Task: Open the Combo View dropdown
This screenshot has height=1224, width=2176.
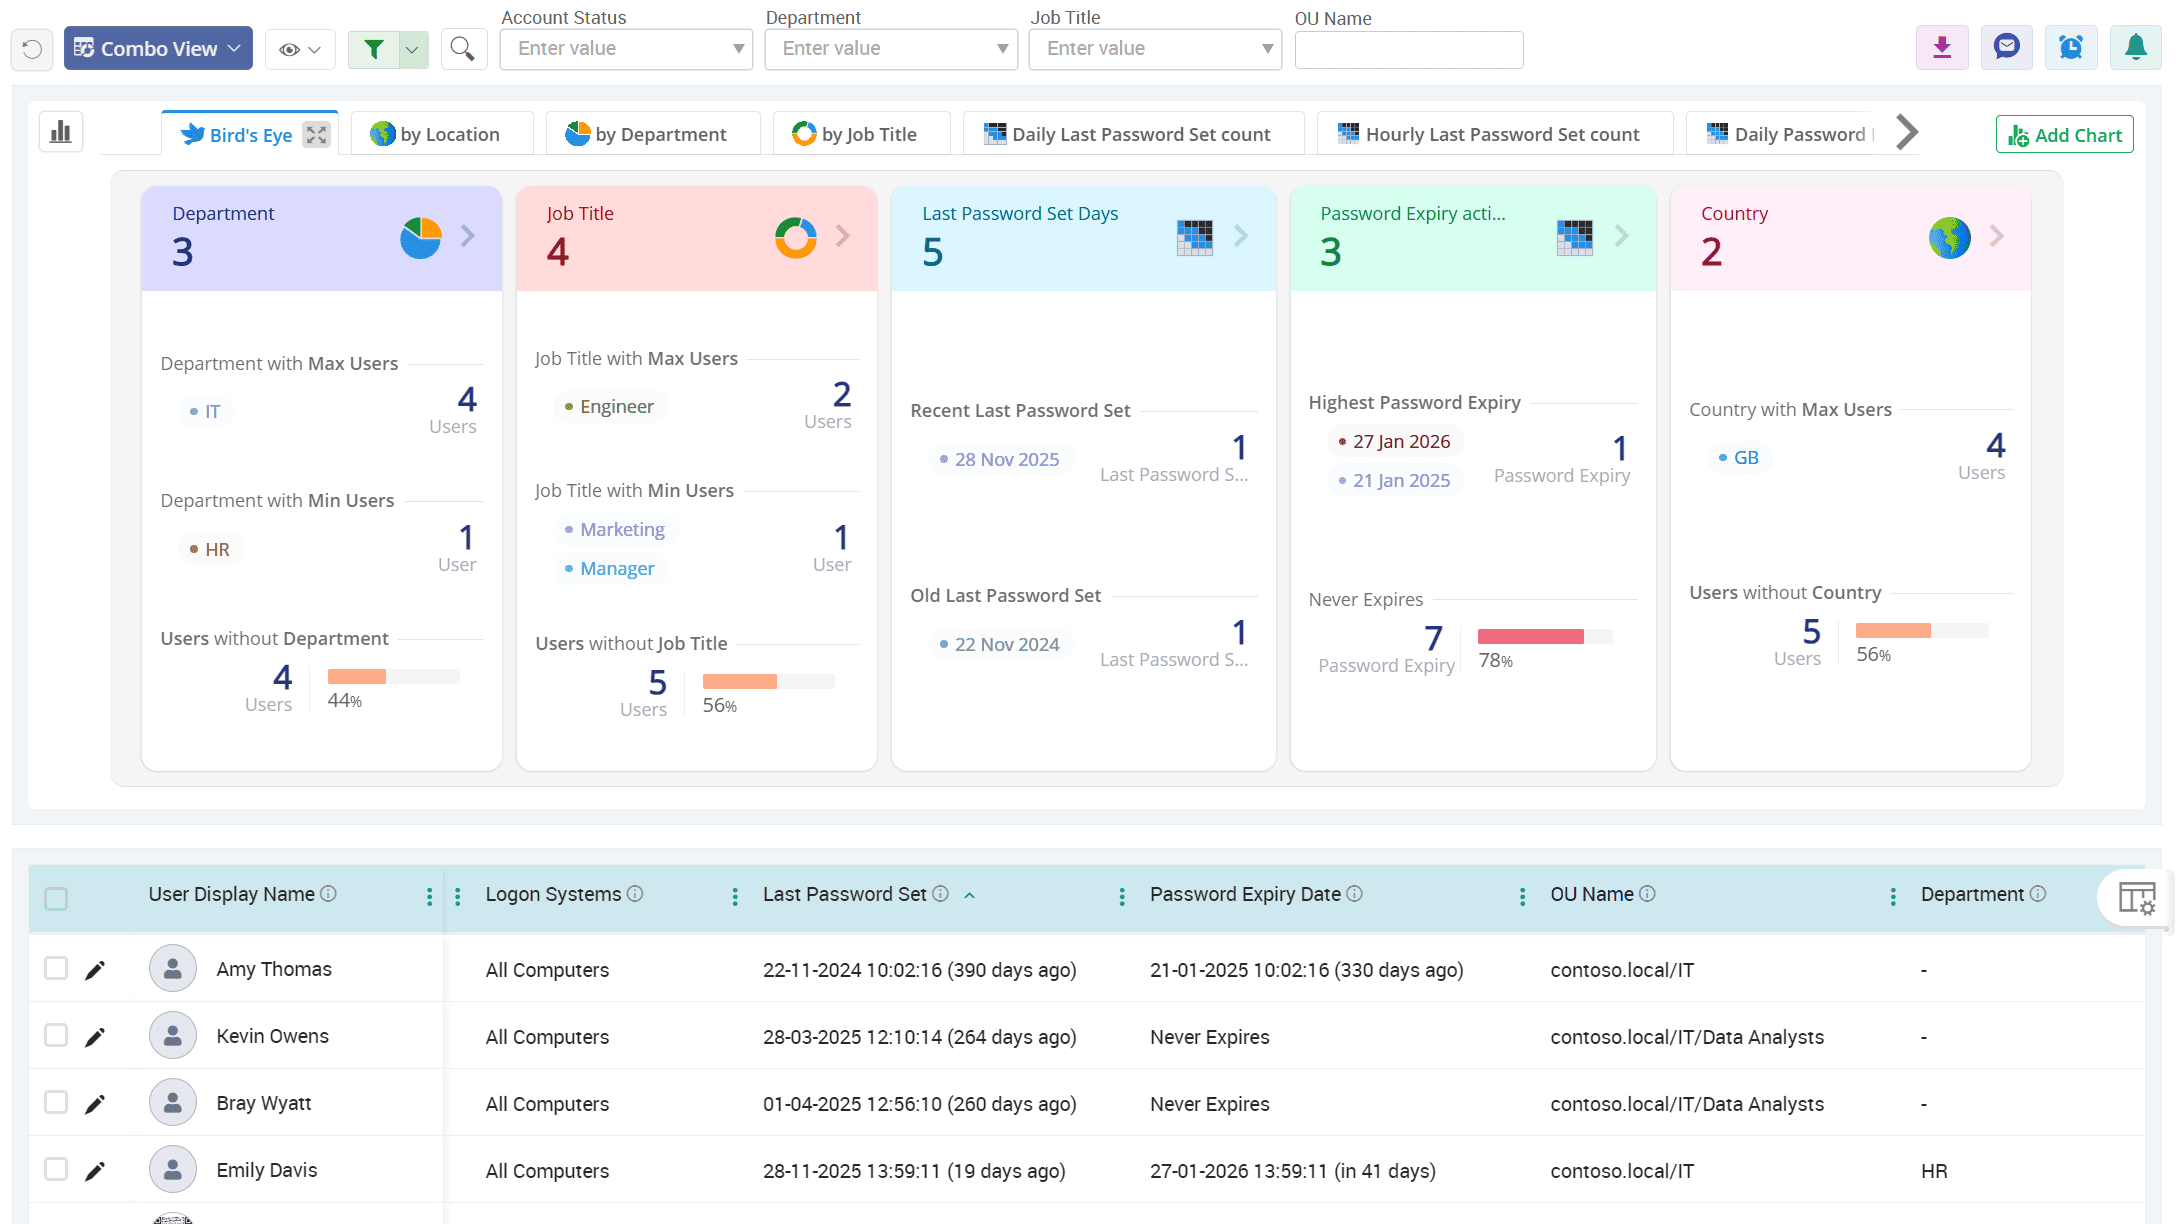Action: coord(158,49)
